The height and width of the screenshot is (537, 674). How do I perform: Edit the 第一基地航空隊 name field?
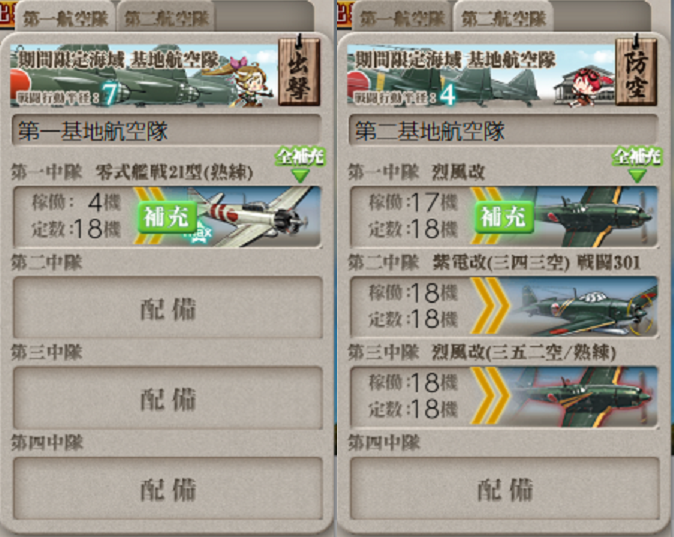point(167,130)
